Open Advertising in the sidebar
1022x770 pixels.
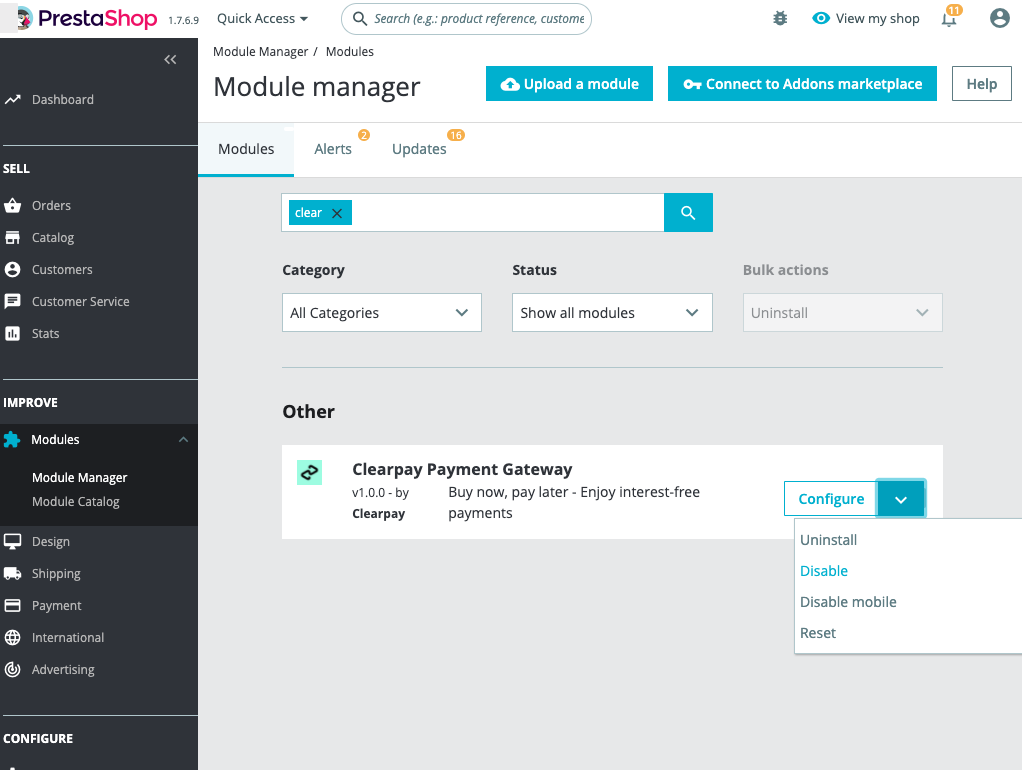[63, 669]
